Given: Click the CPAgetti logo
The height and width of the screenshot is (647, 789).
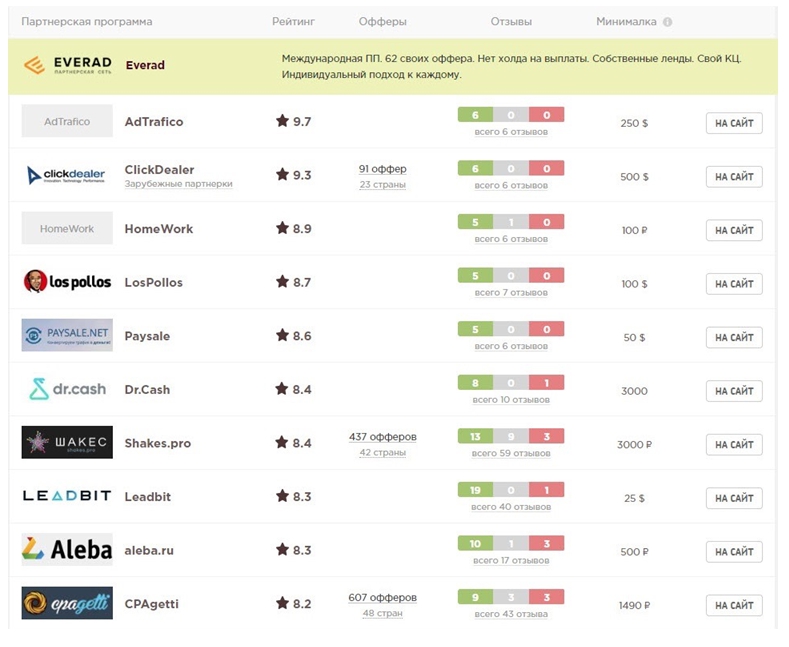Looking at the screenshot, I should tap(67, 604).
